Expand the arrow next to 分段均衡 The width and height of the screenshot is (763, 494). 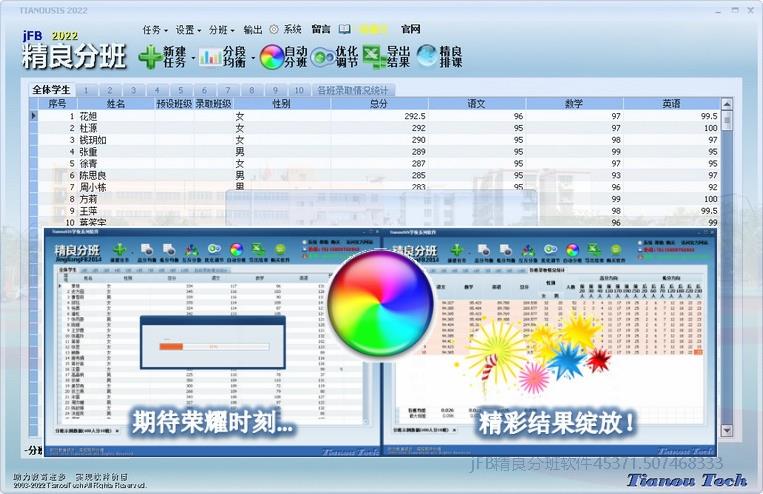tap(253, 58)
